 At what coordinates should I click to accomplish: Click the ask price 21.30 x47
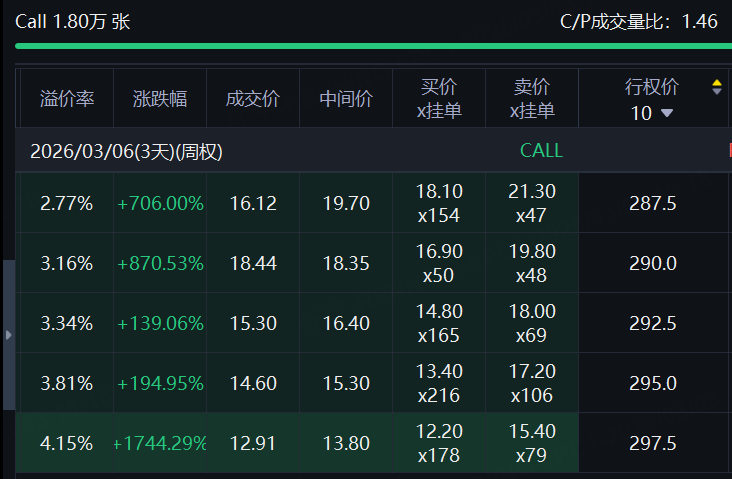531,203
